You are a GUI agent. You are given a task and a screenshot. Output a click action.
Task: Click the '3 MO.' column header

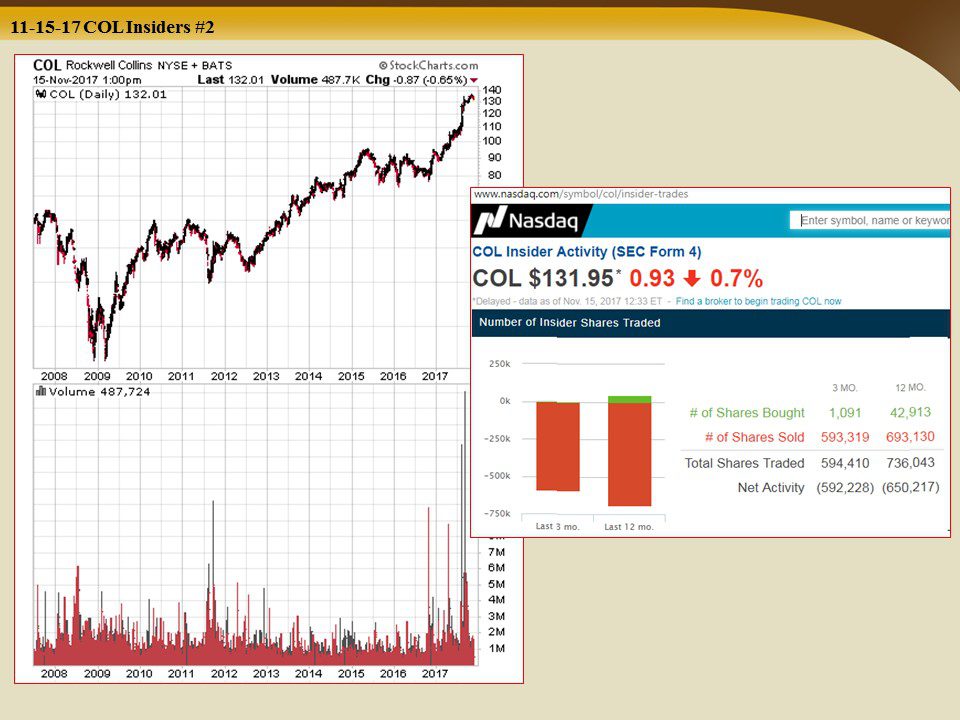[x=845, y=388]
